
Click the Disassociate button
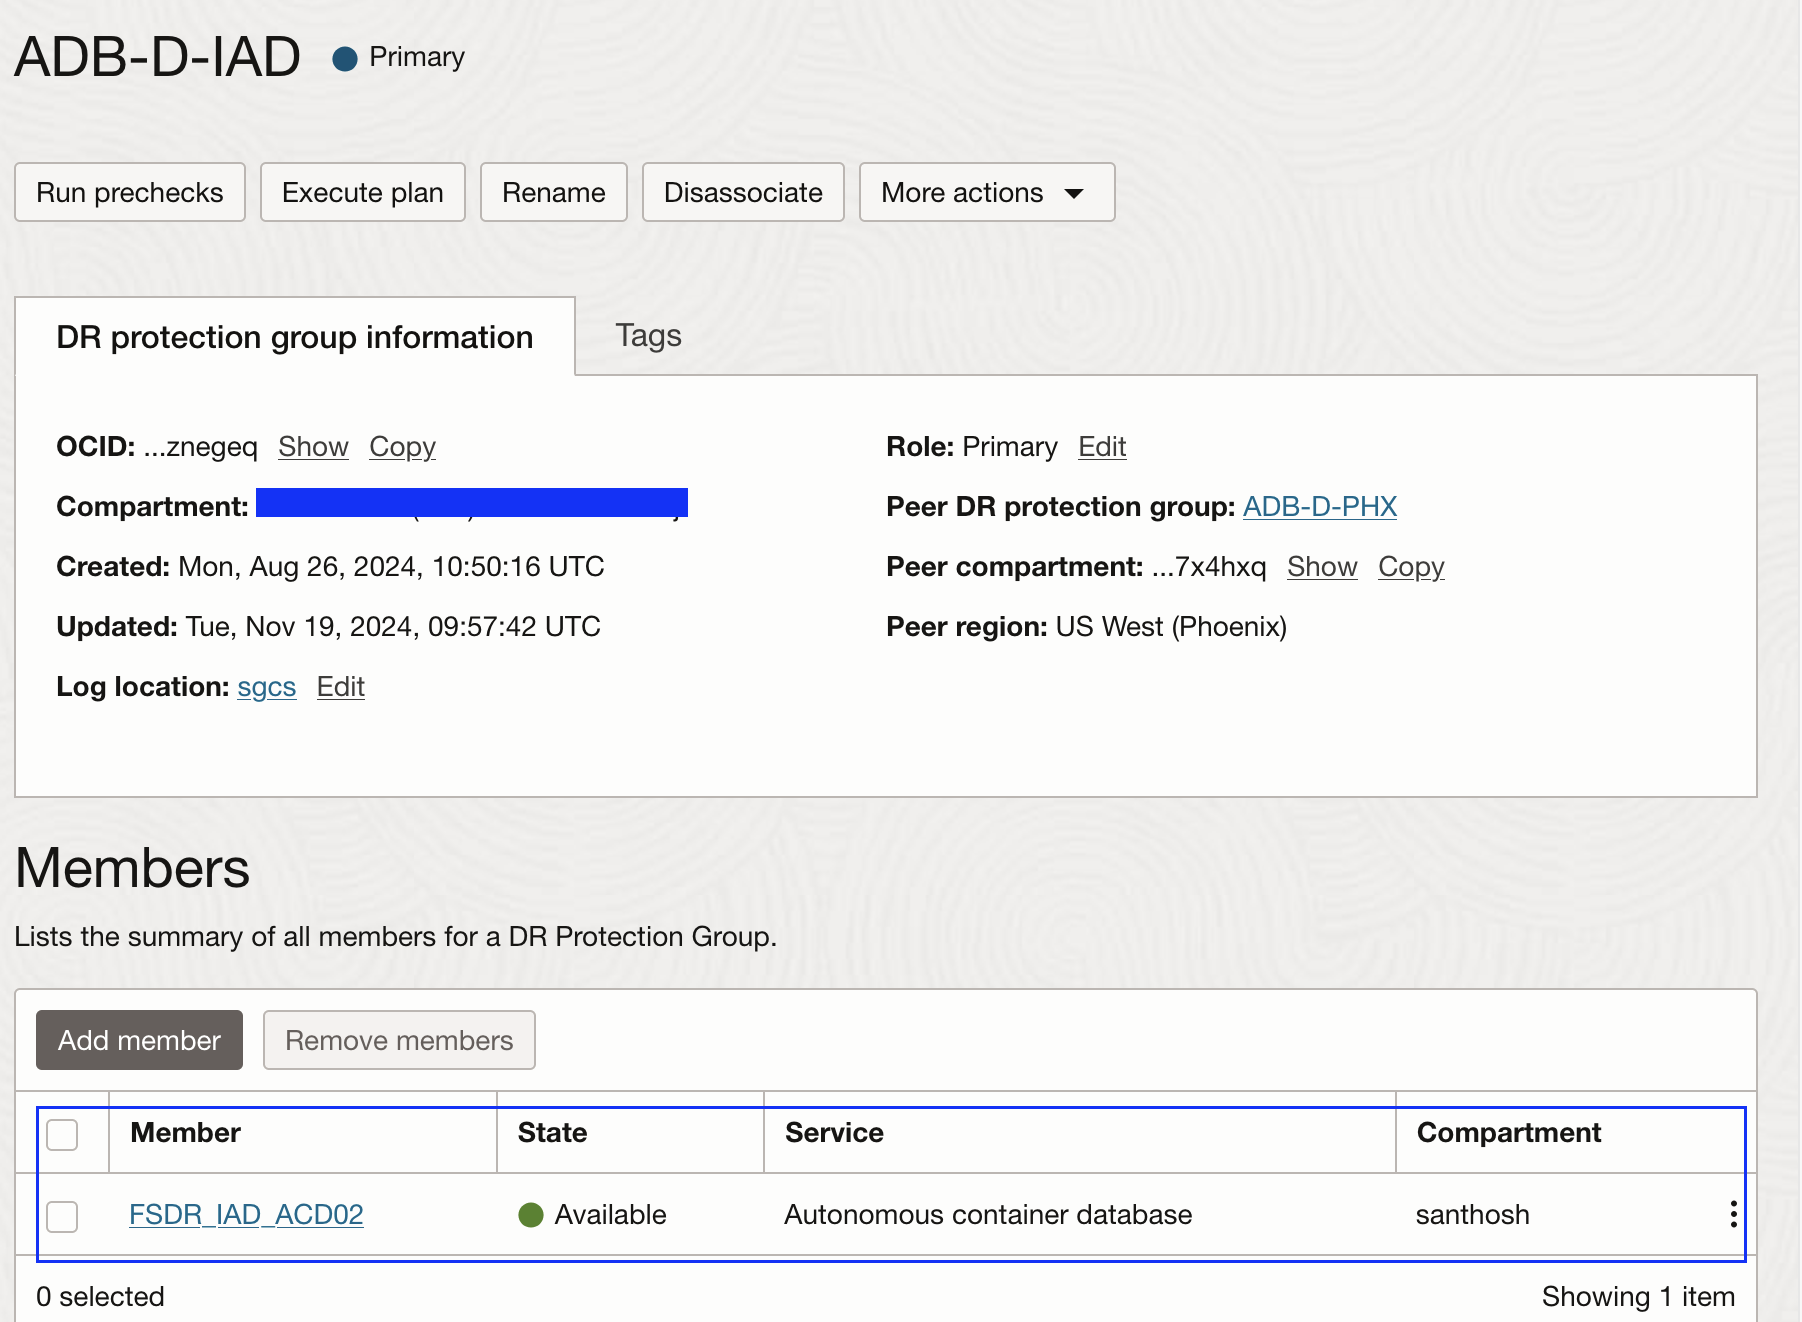[743, 192]
